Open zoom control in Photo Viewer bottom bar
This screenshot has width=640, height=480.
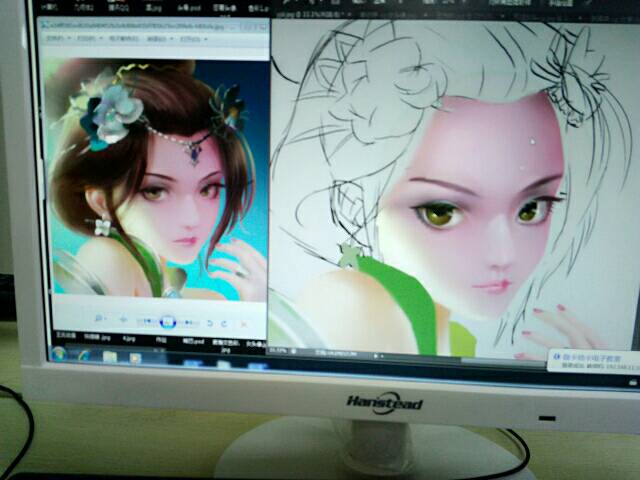point(99,318)
